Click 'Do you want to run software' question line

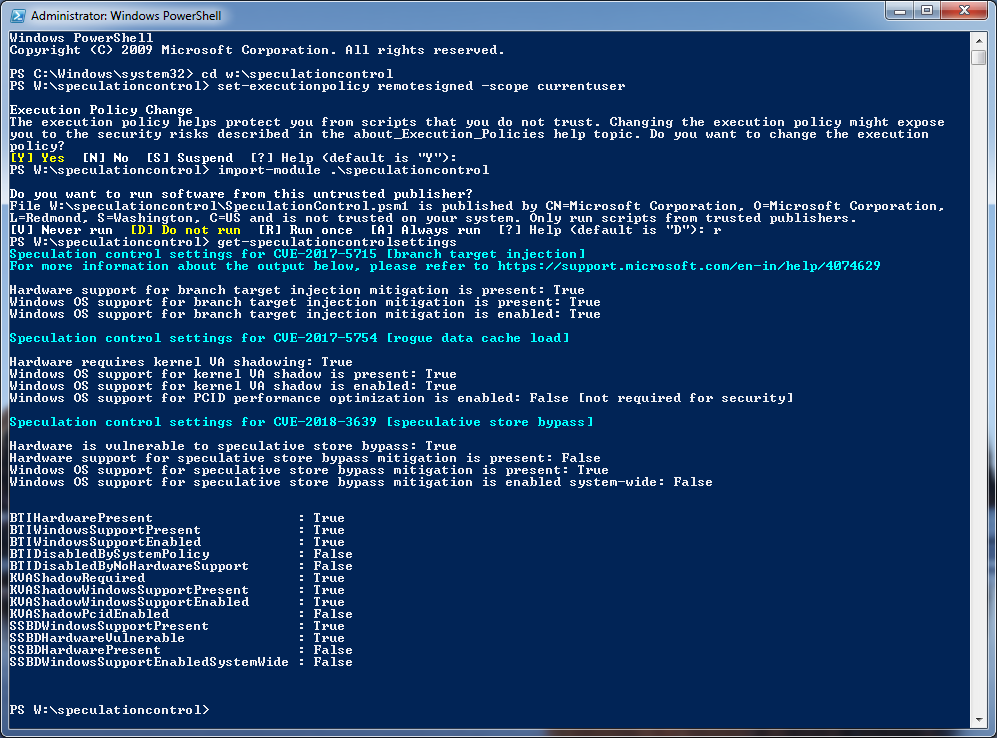pyautogui.click(x=242, y=194)
